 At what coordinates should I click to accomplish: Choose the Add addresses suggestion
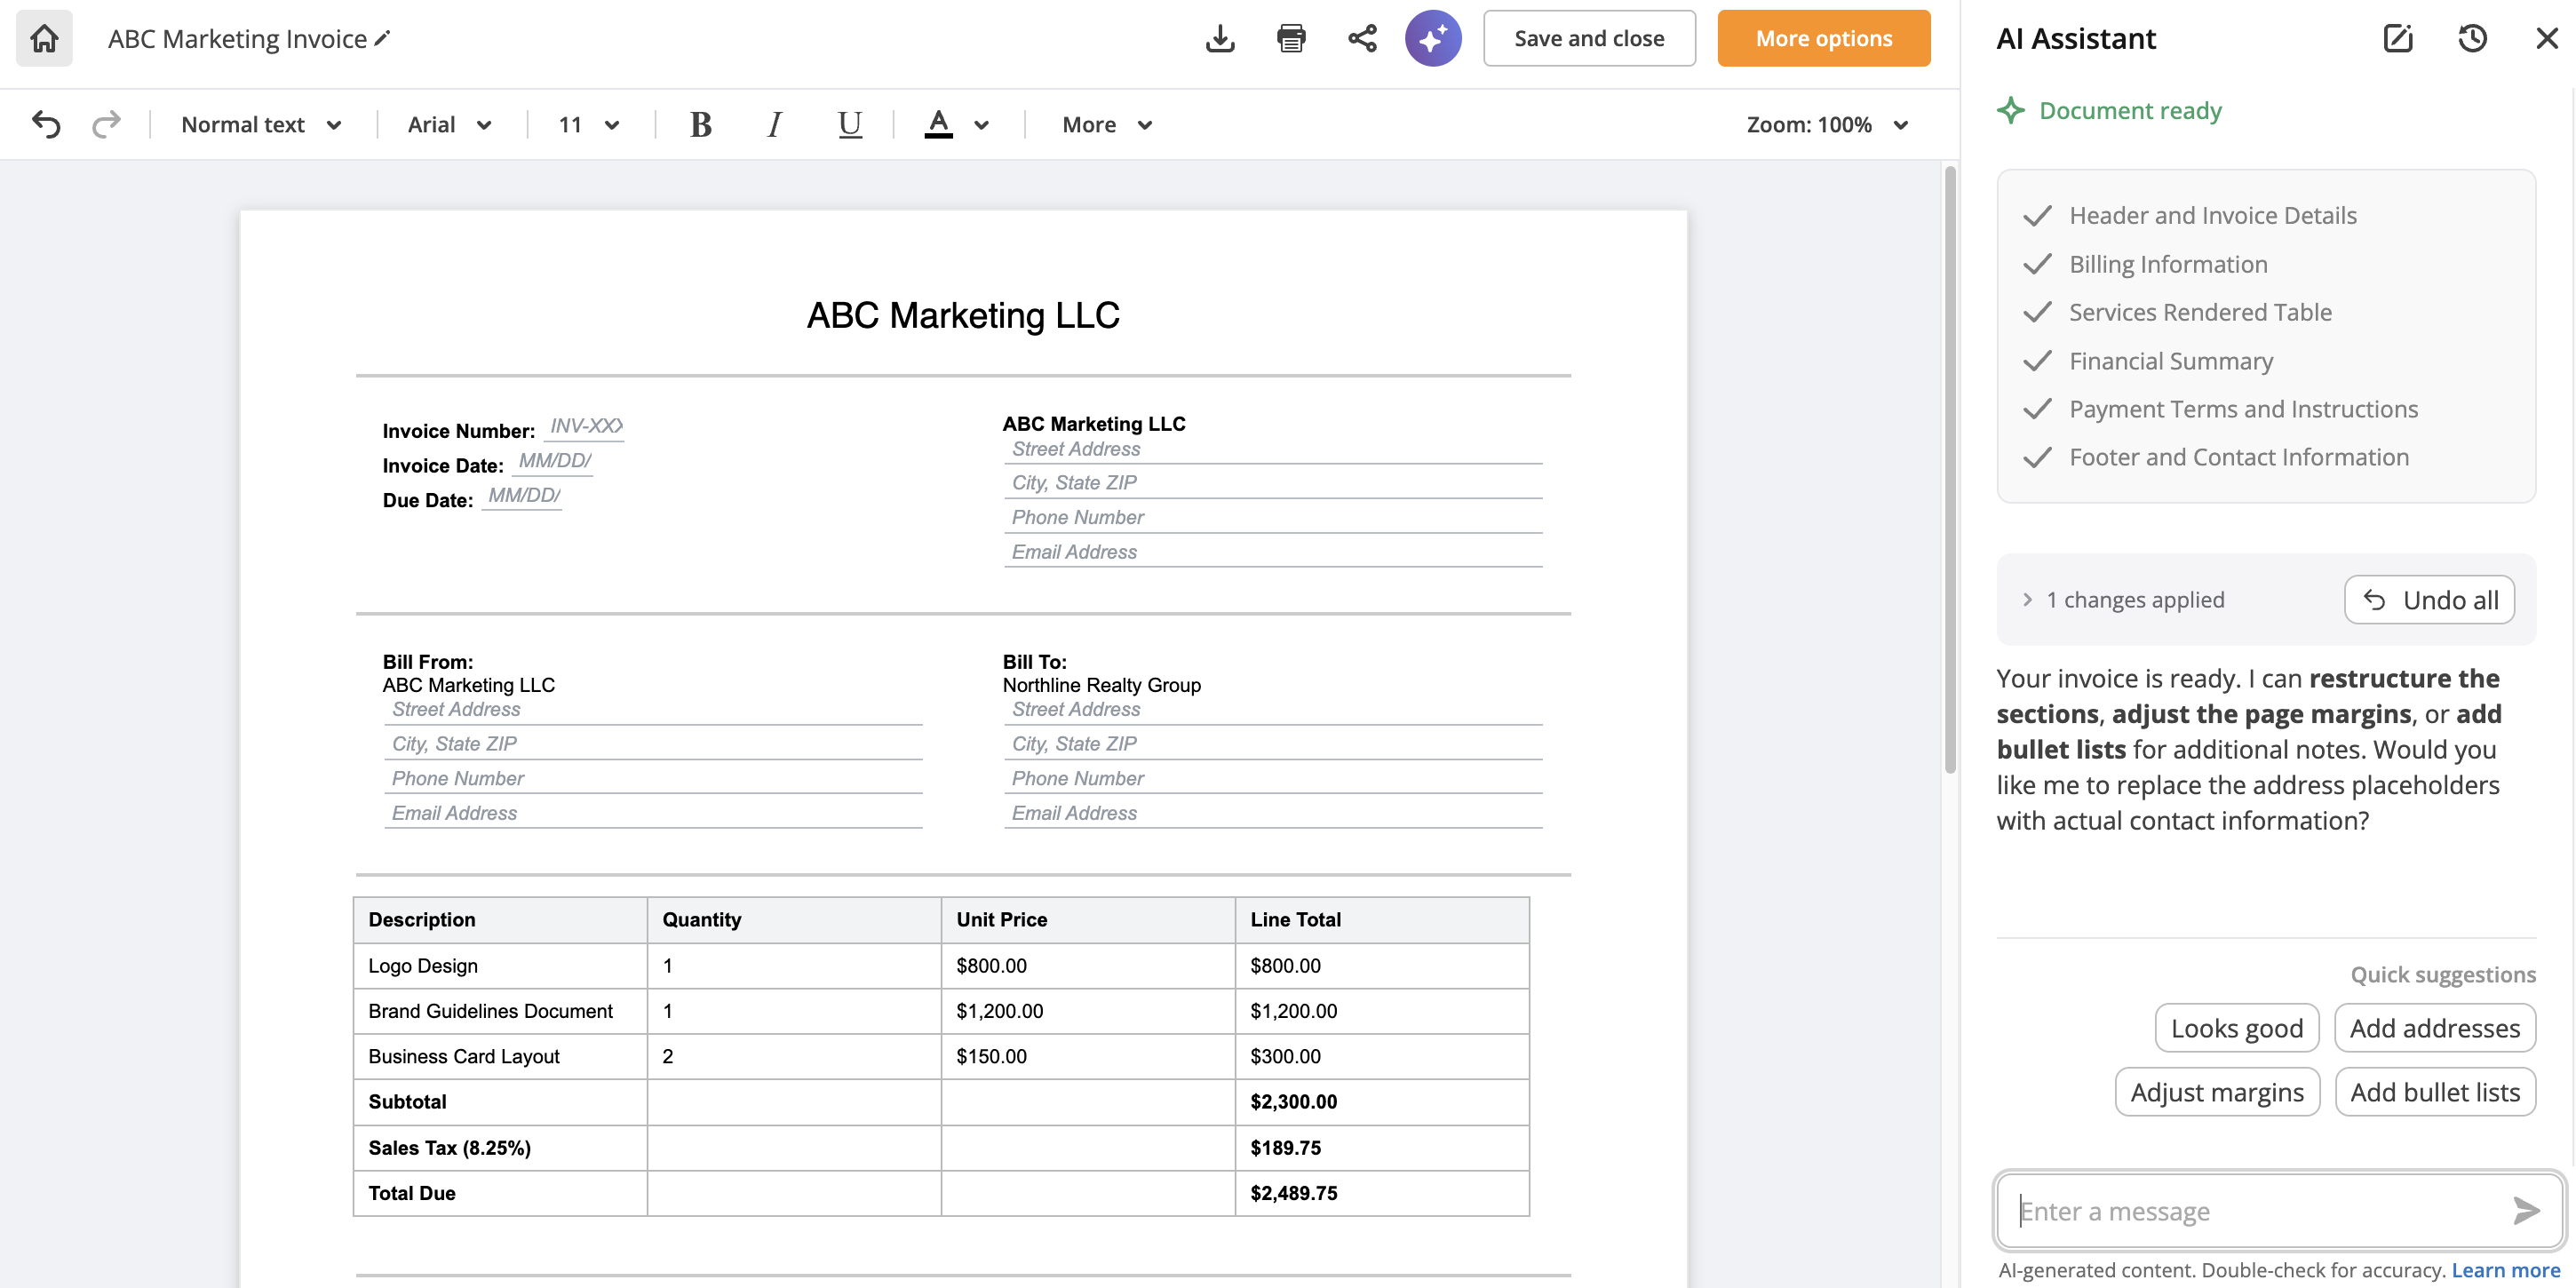2435,1027
